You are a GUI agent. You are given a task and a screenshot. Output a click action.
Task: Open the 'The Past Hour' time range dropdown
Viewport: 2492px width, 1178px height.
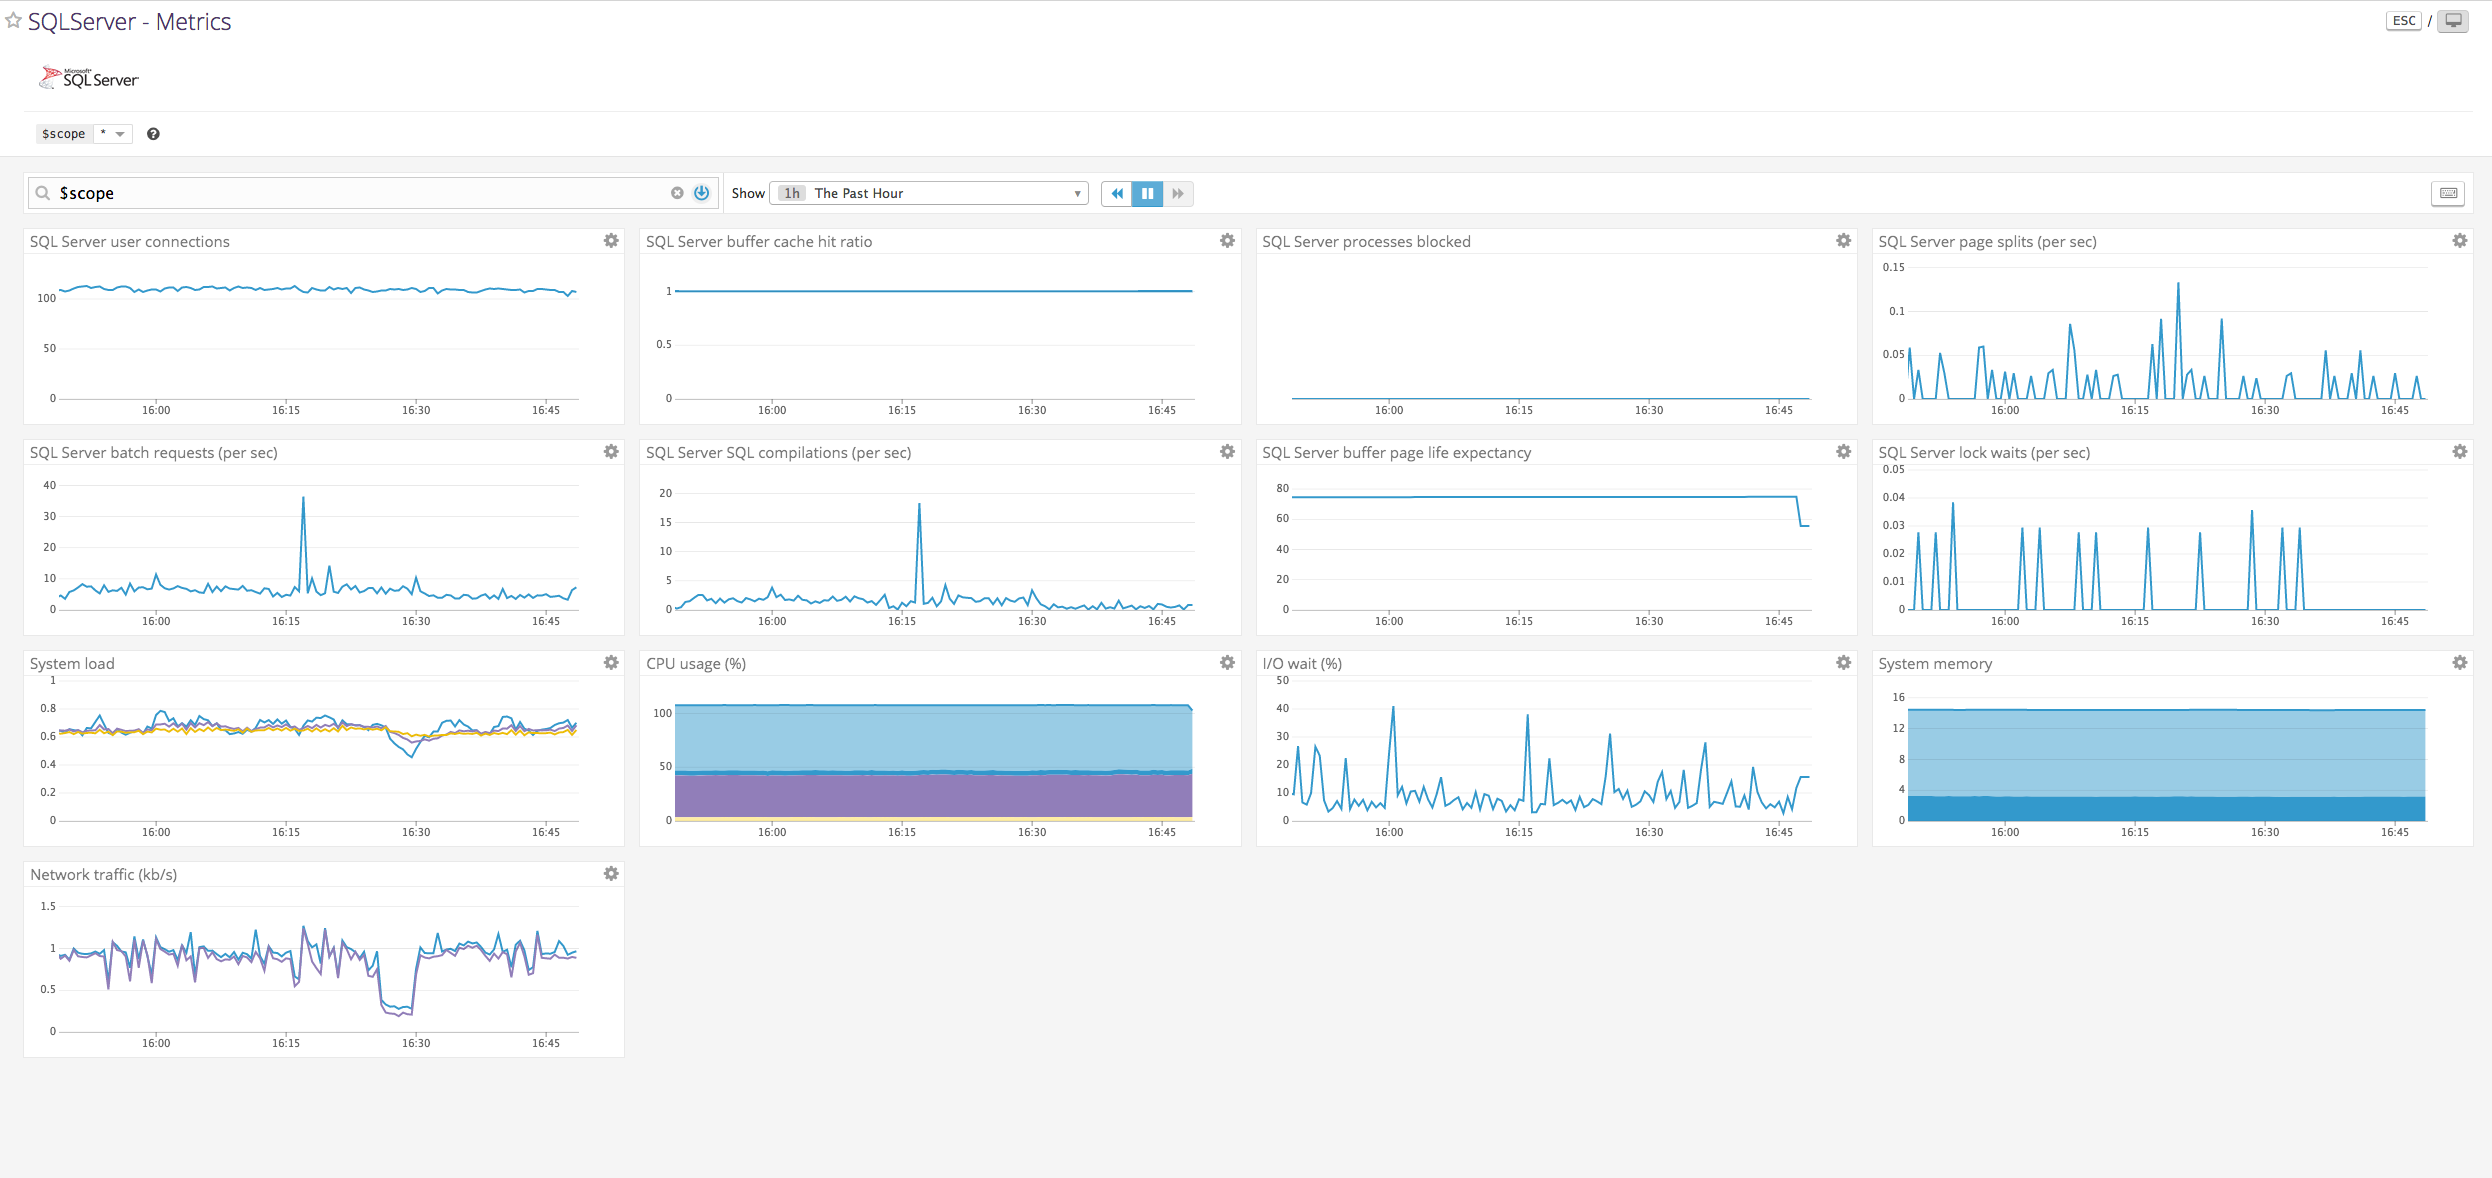click(x=928, y=193)
